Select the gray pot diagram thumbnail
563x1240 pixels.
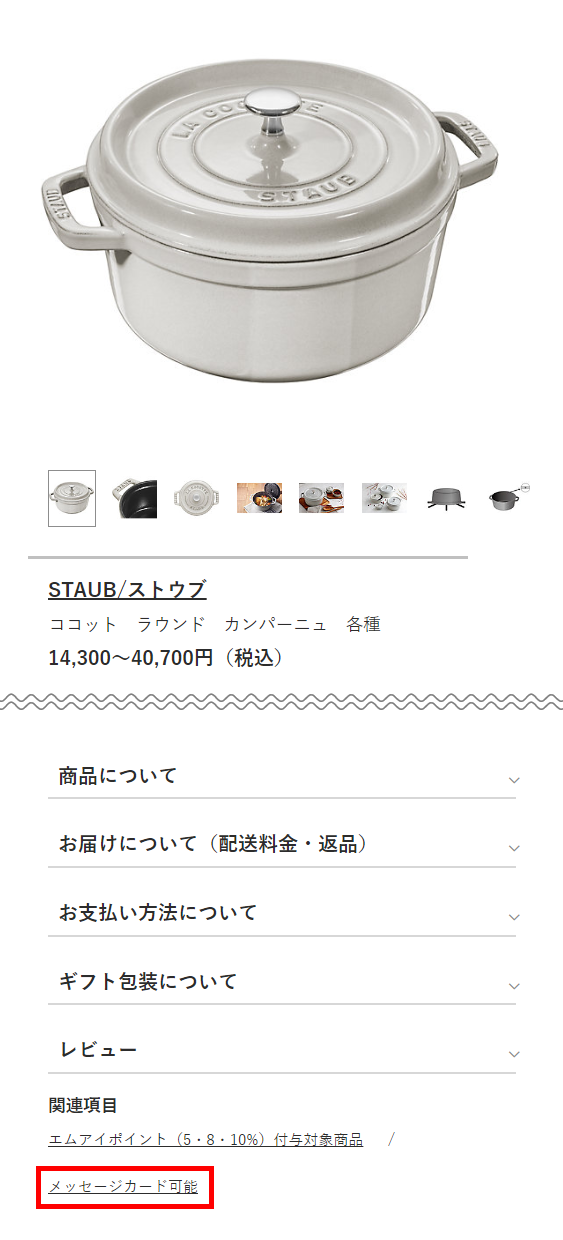tap(446, 498)
